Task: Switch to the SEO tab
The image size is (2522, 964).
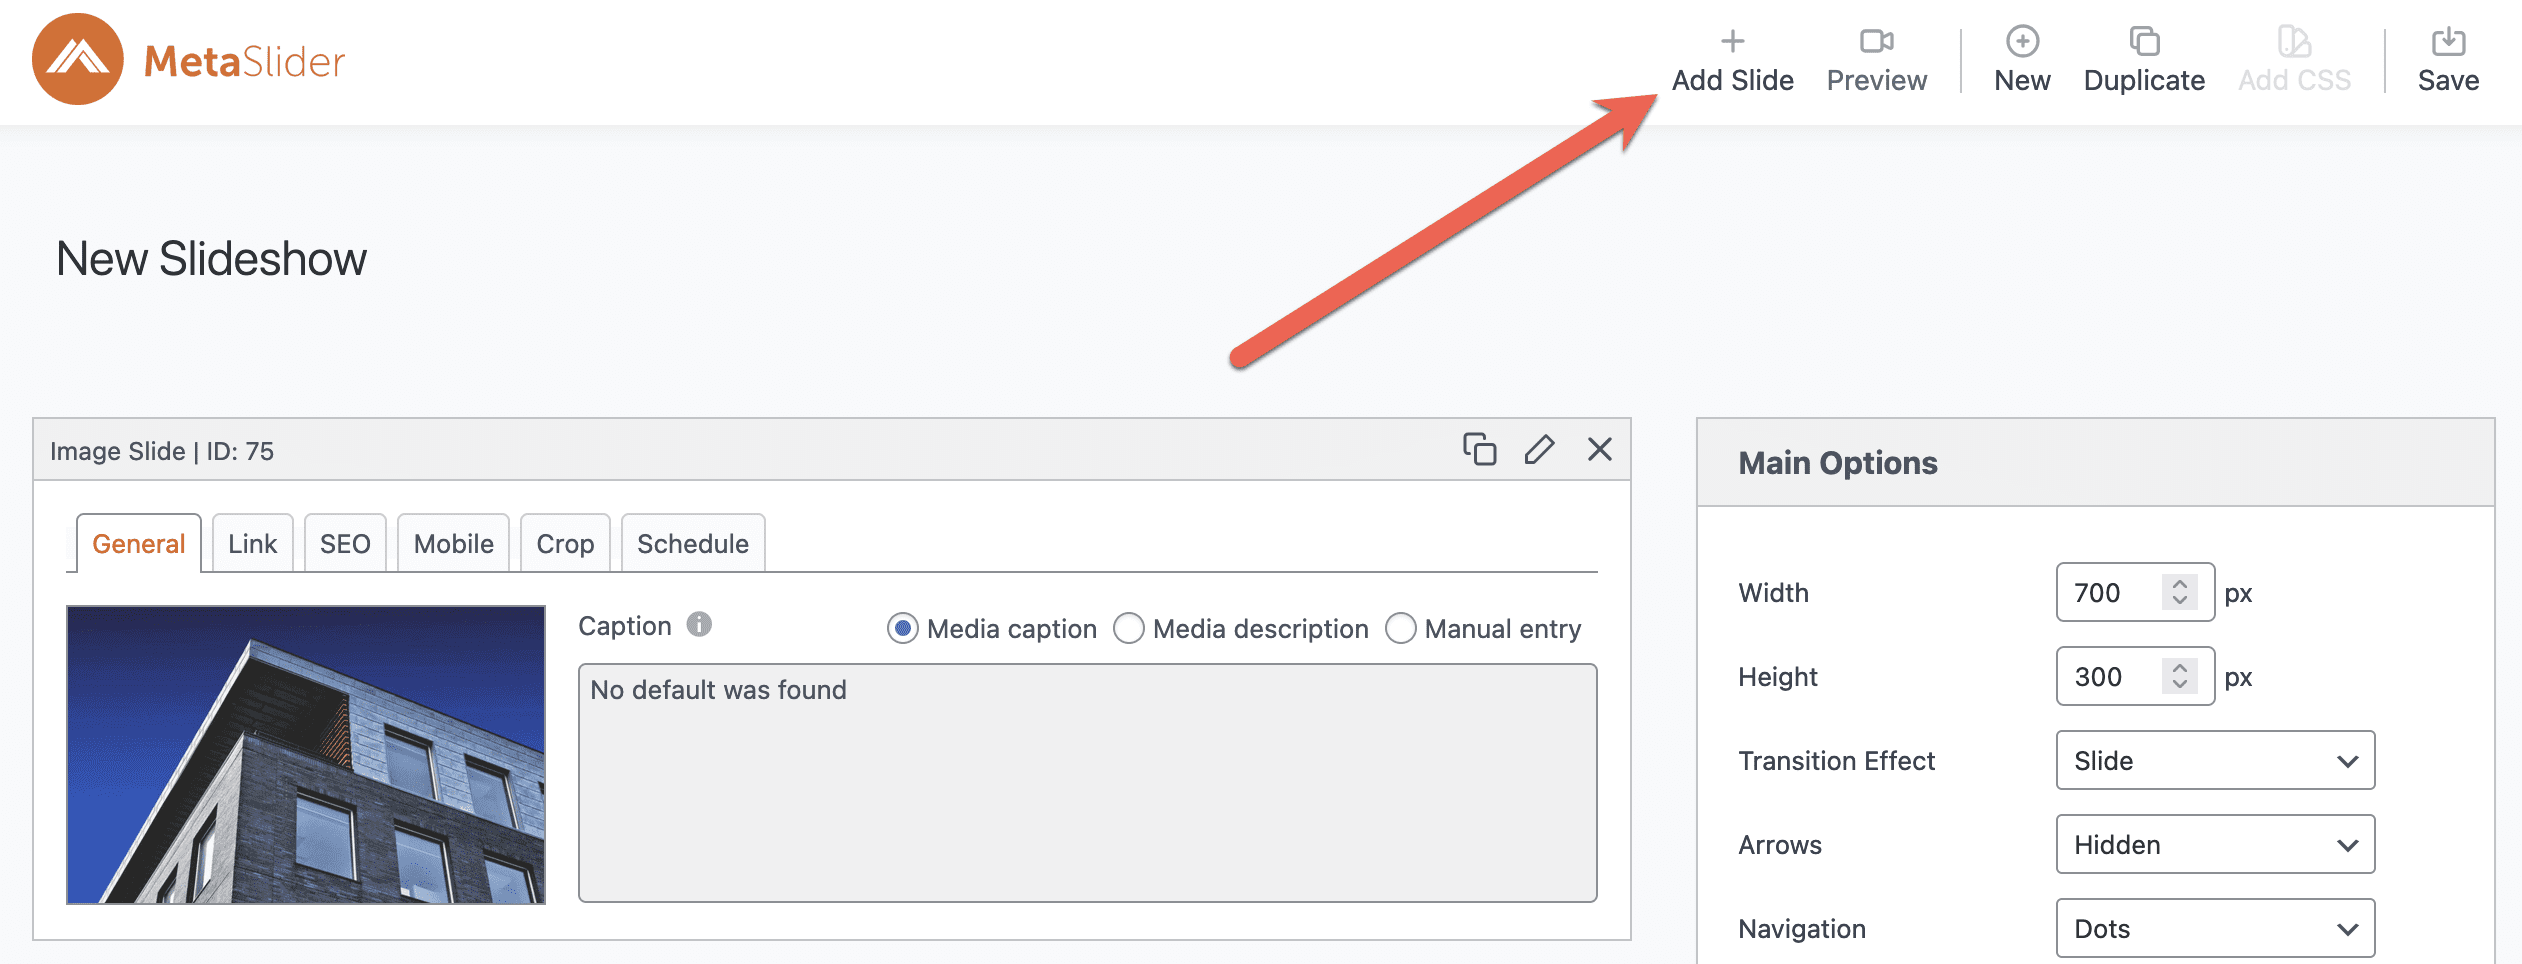Action: pos(345,544)
